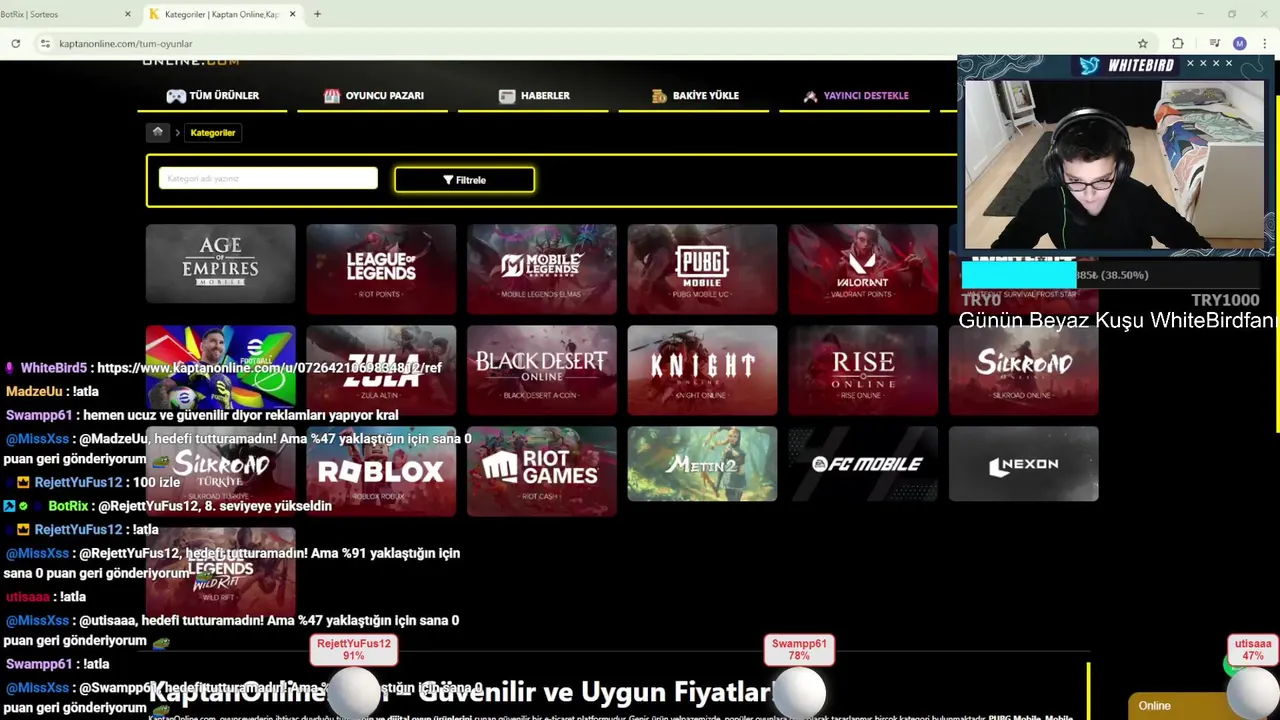Go to the HABERLER section
The image size is (1280, 720).
pyautogui.click(x=533, y=96)
